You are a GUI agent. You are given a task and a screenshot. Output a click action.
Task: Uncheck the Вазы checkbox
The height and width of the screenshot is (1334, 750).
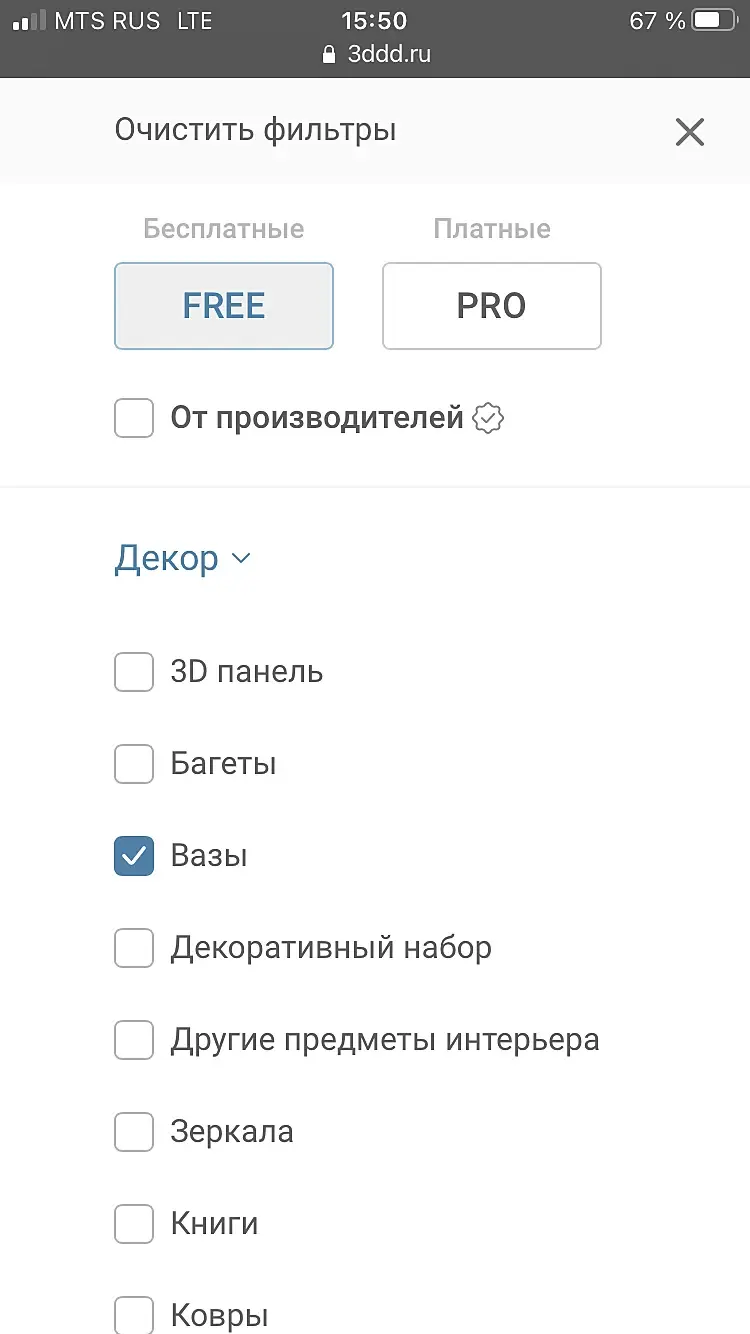click(134, 856)
